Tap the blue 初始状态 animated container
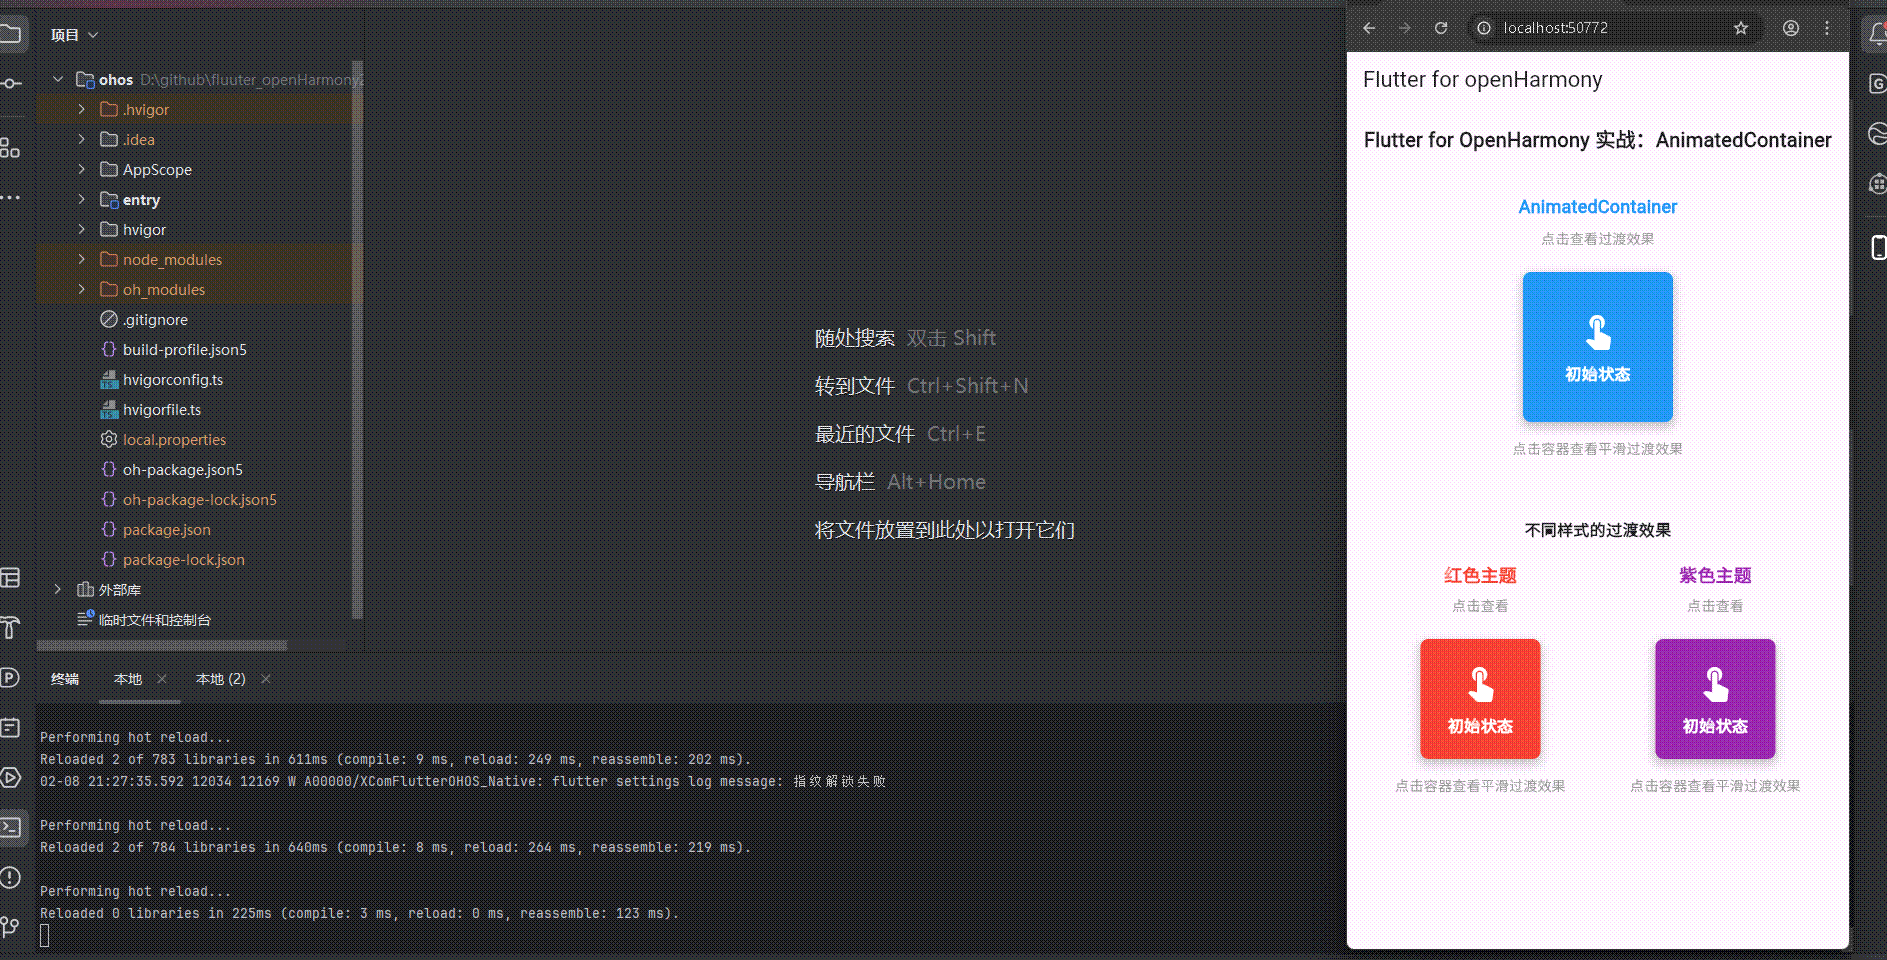This screenshot has width=1887, height=960. (1597, 346)
